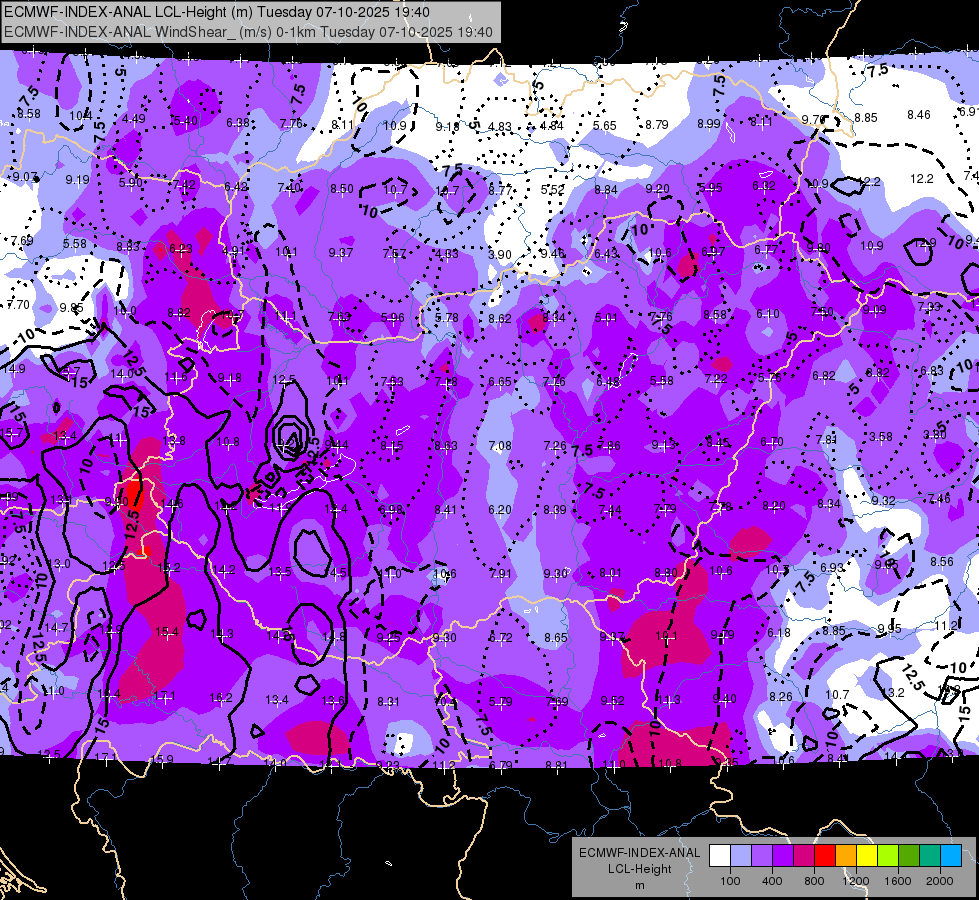
Task: Click the wind shear value '8.46'
Action: 918,114
